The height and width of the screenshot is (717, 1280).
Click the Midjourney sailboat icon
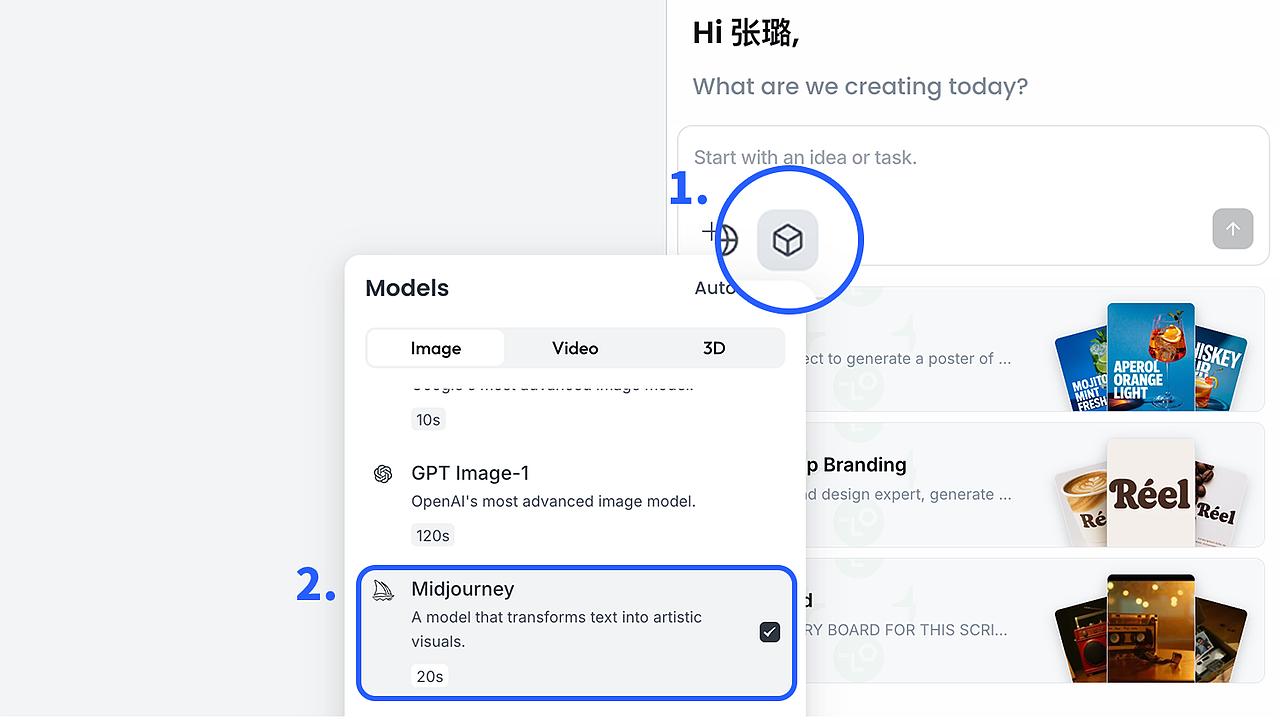click(383, 590)
